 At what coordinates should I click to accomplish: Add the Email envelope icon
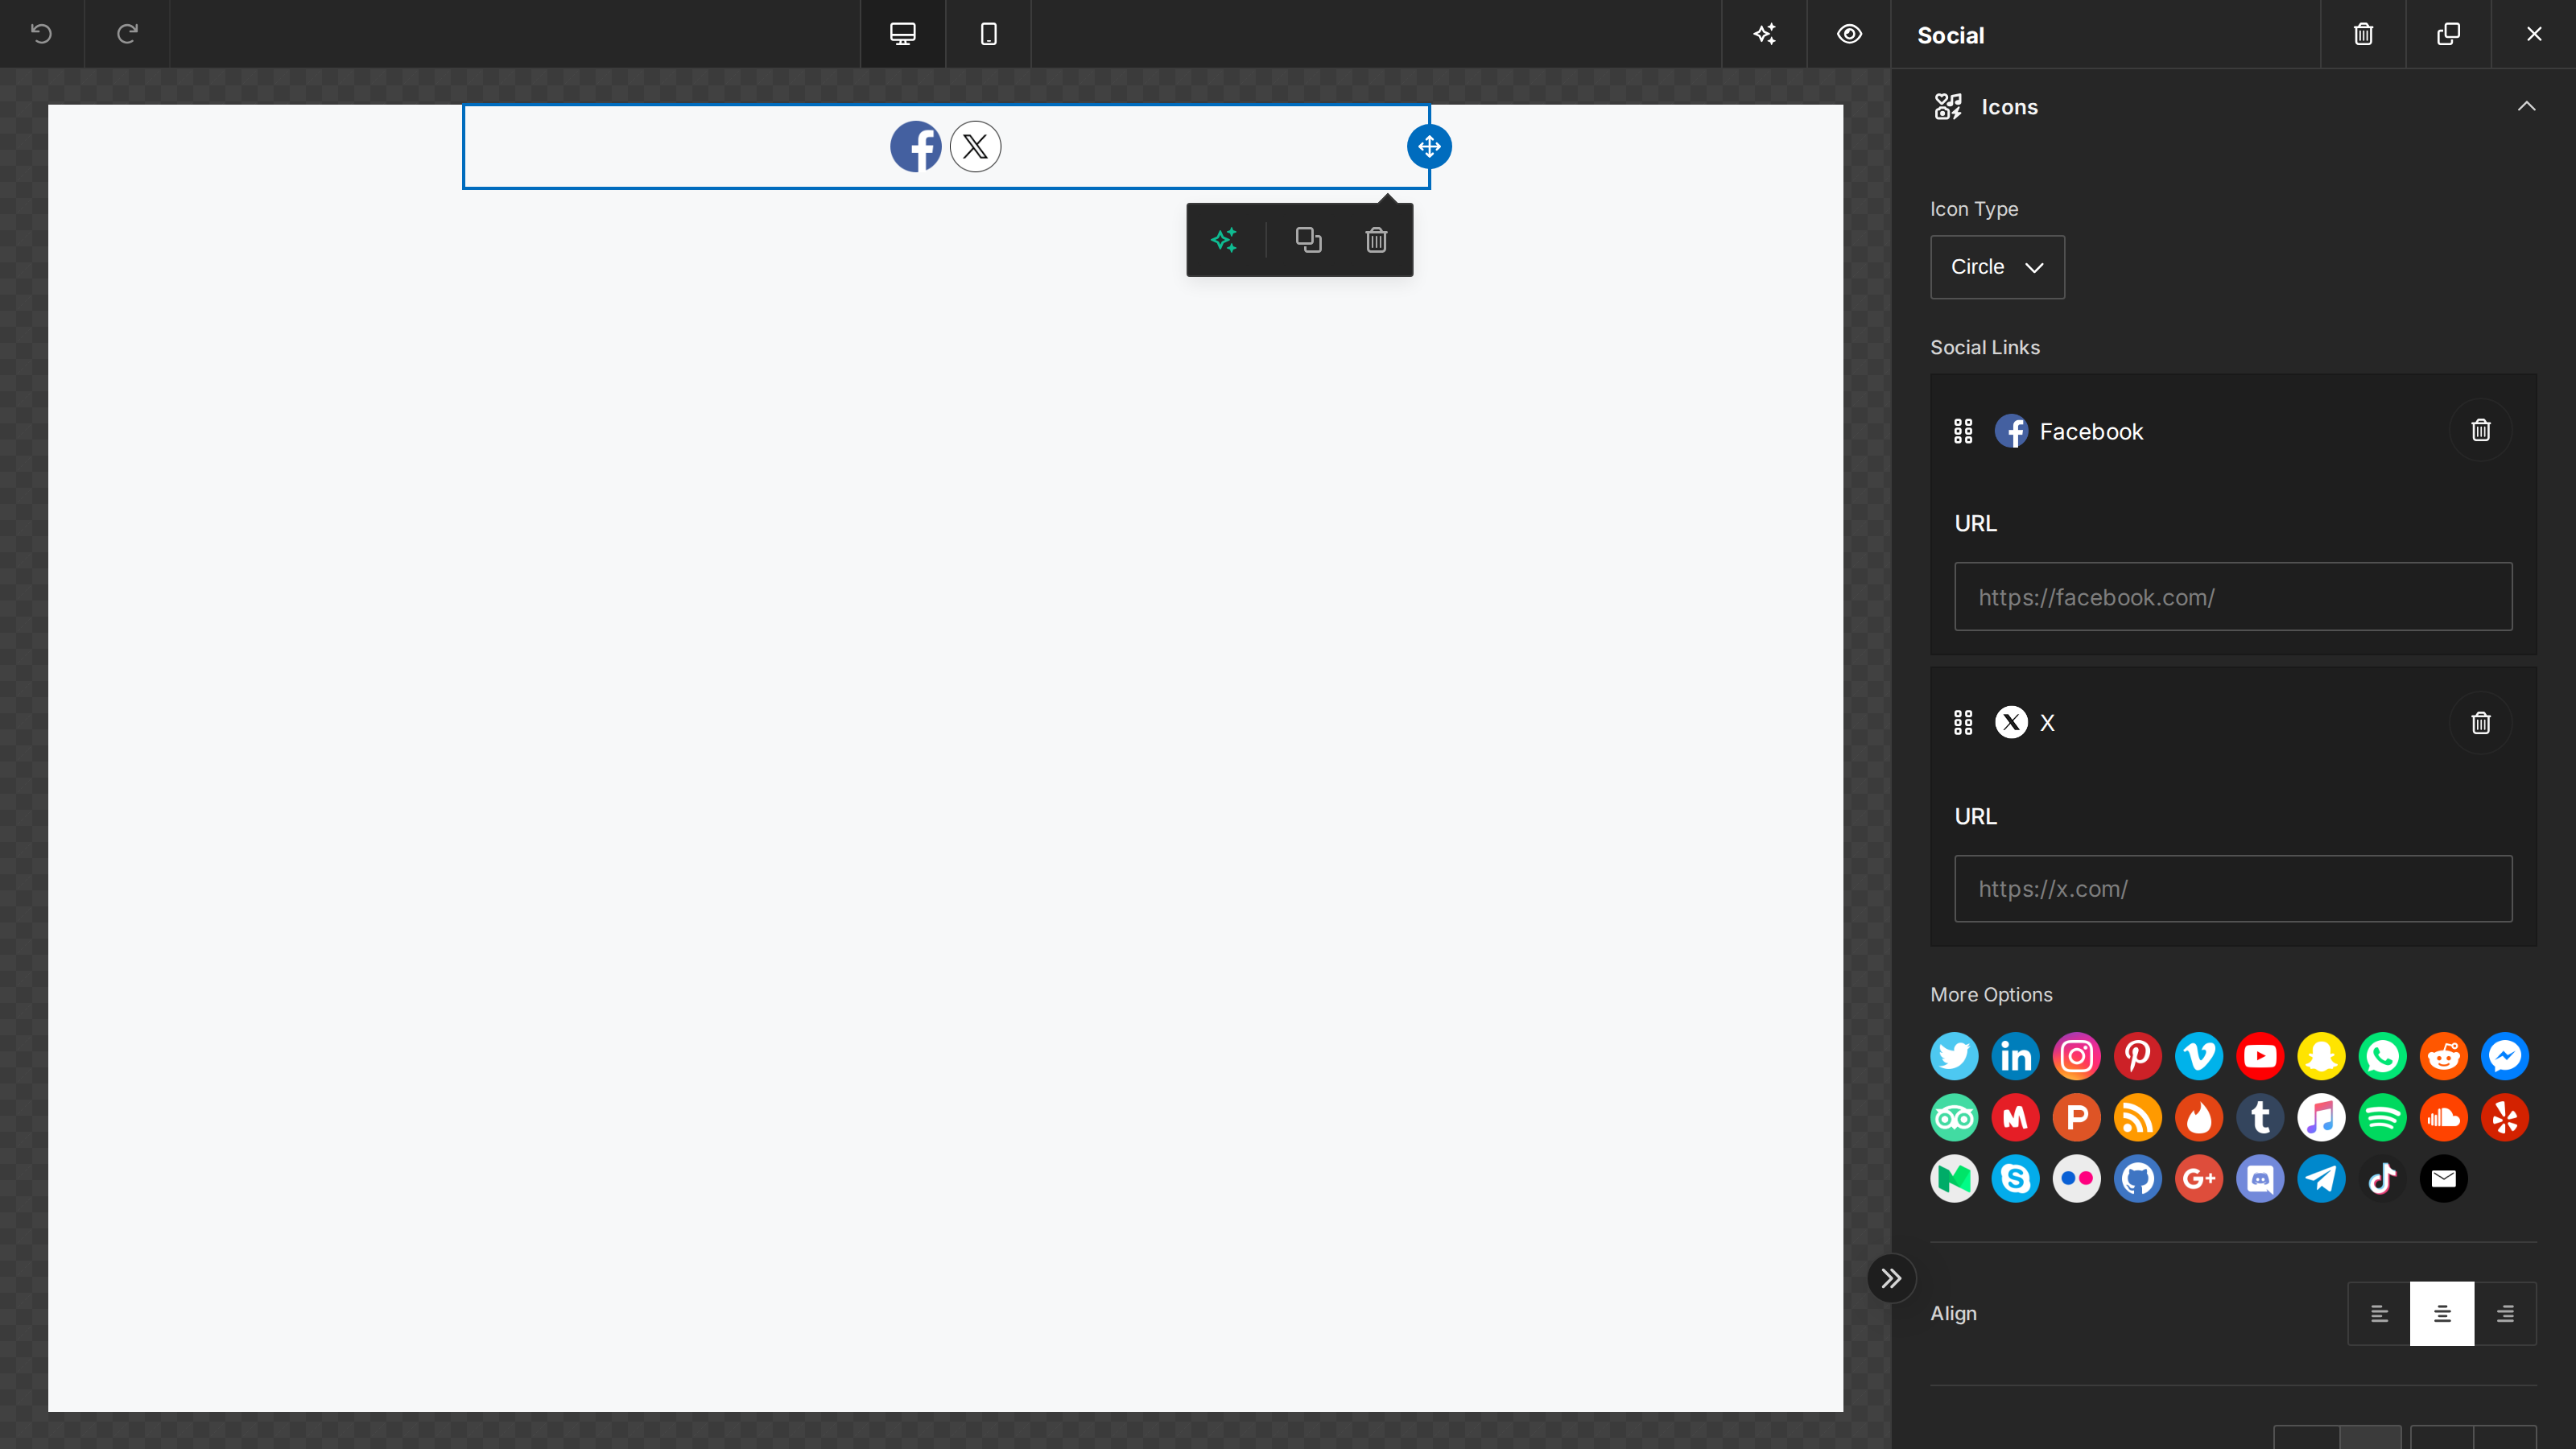click(x=2444, y=1178)
